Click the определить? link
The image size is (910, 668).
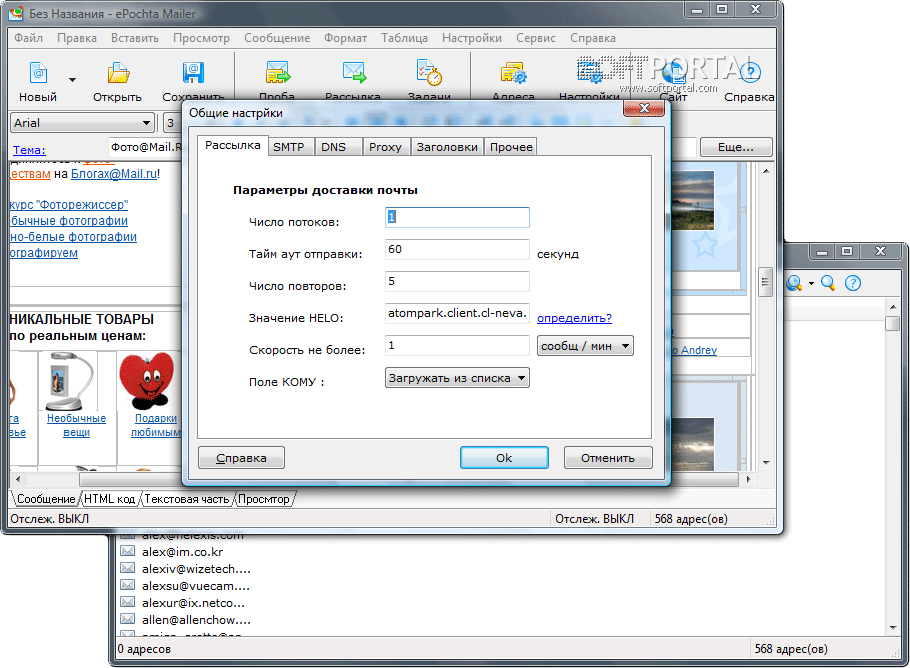click(574, 318)
